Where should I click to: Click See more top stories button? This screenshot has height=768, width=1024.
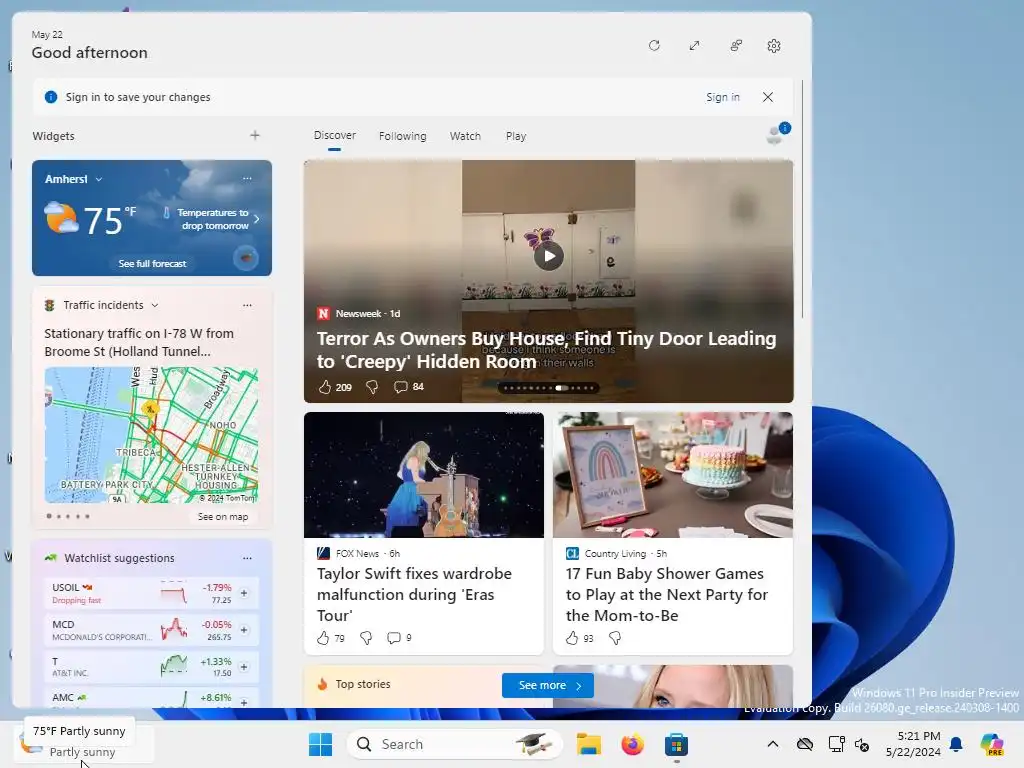(x=548, y=685)
